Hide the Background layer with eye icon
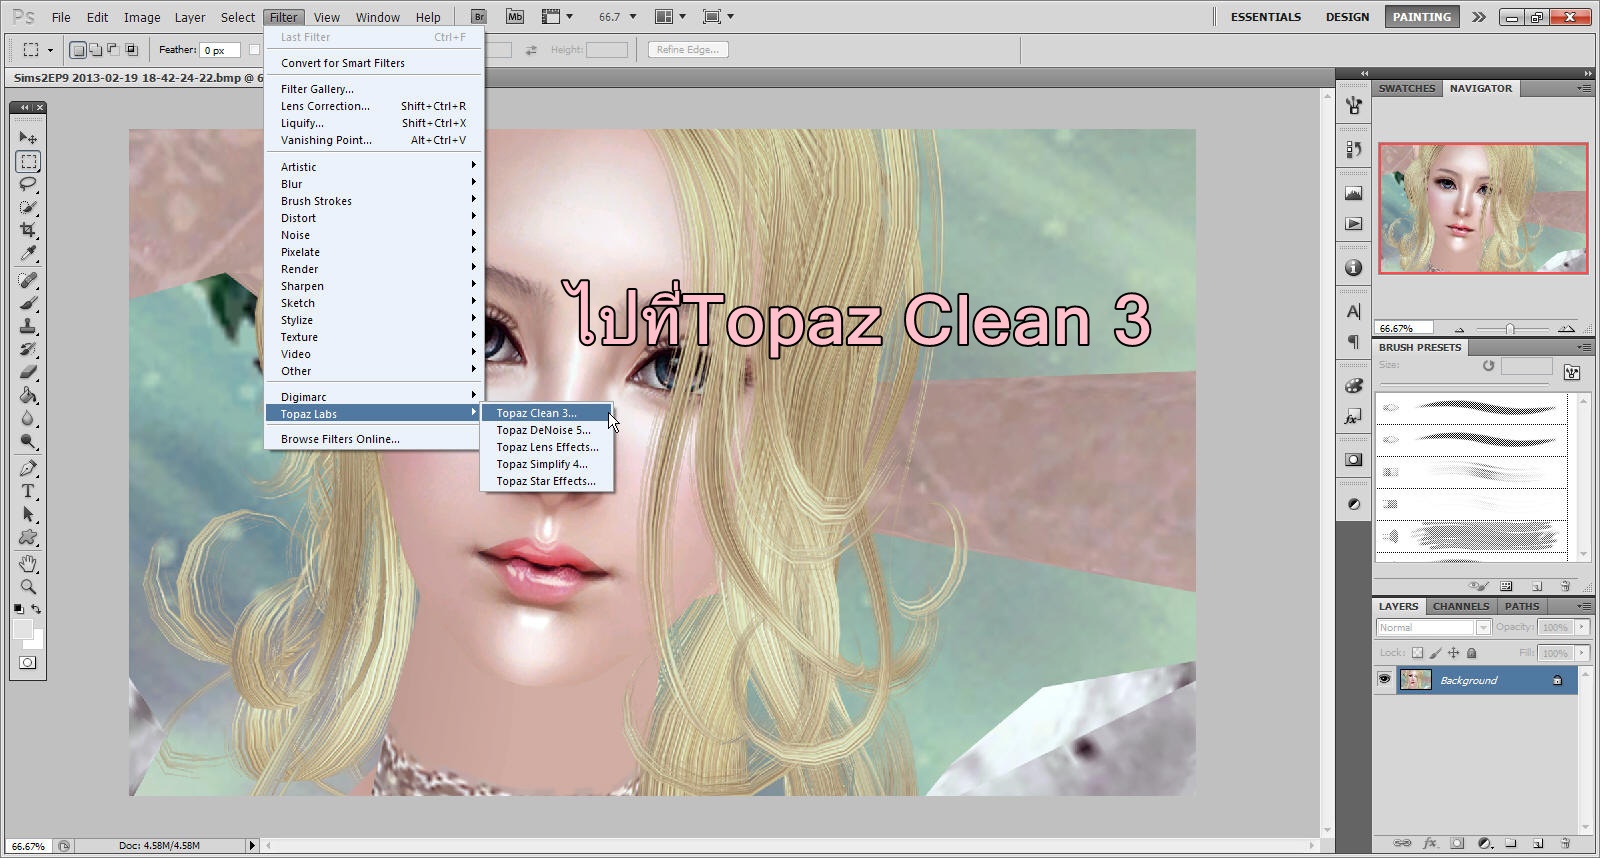1600x858 pixels. tap(1384, 680)
